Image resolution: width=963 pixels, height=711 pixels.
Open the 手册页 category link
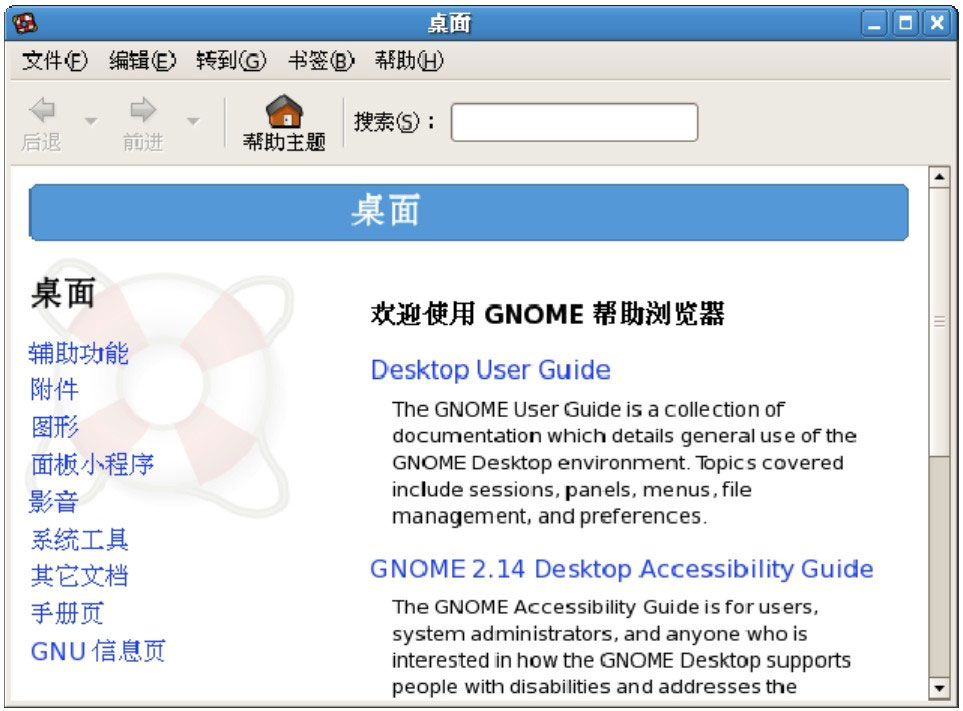[67, 613]
